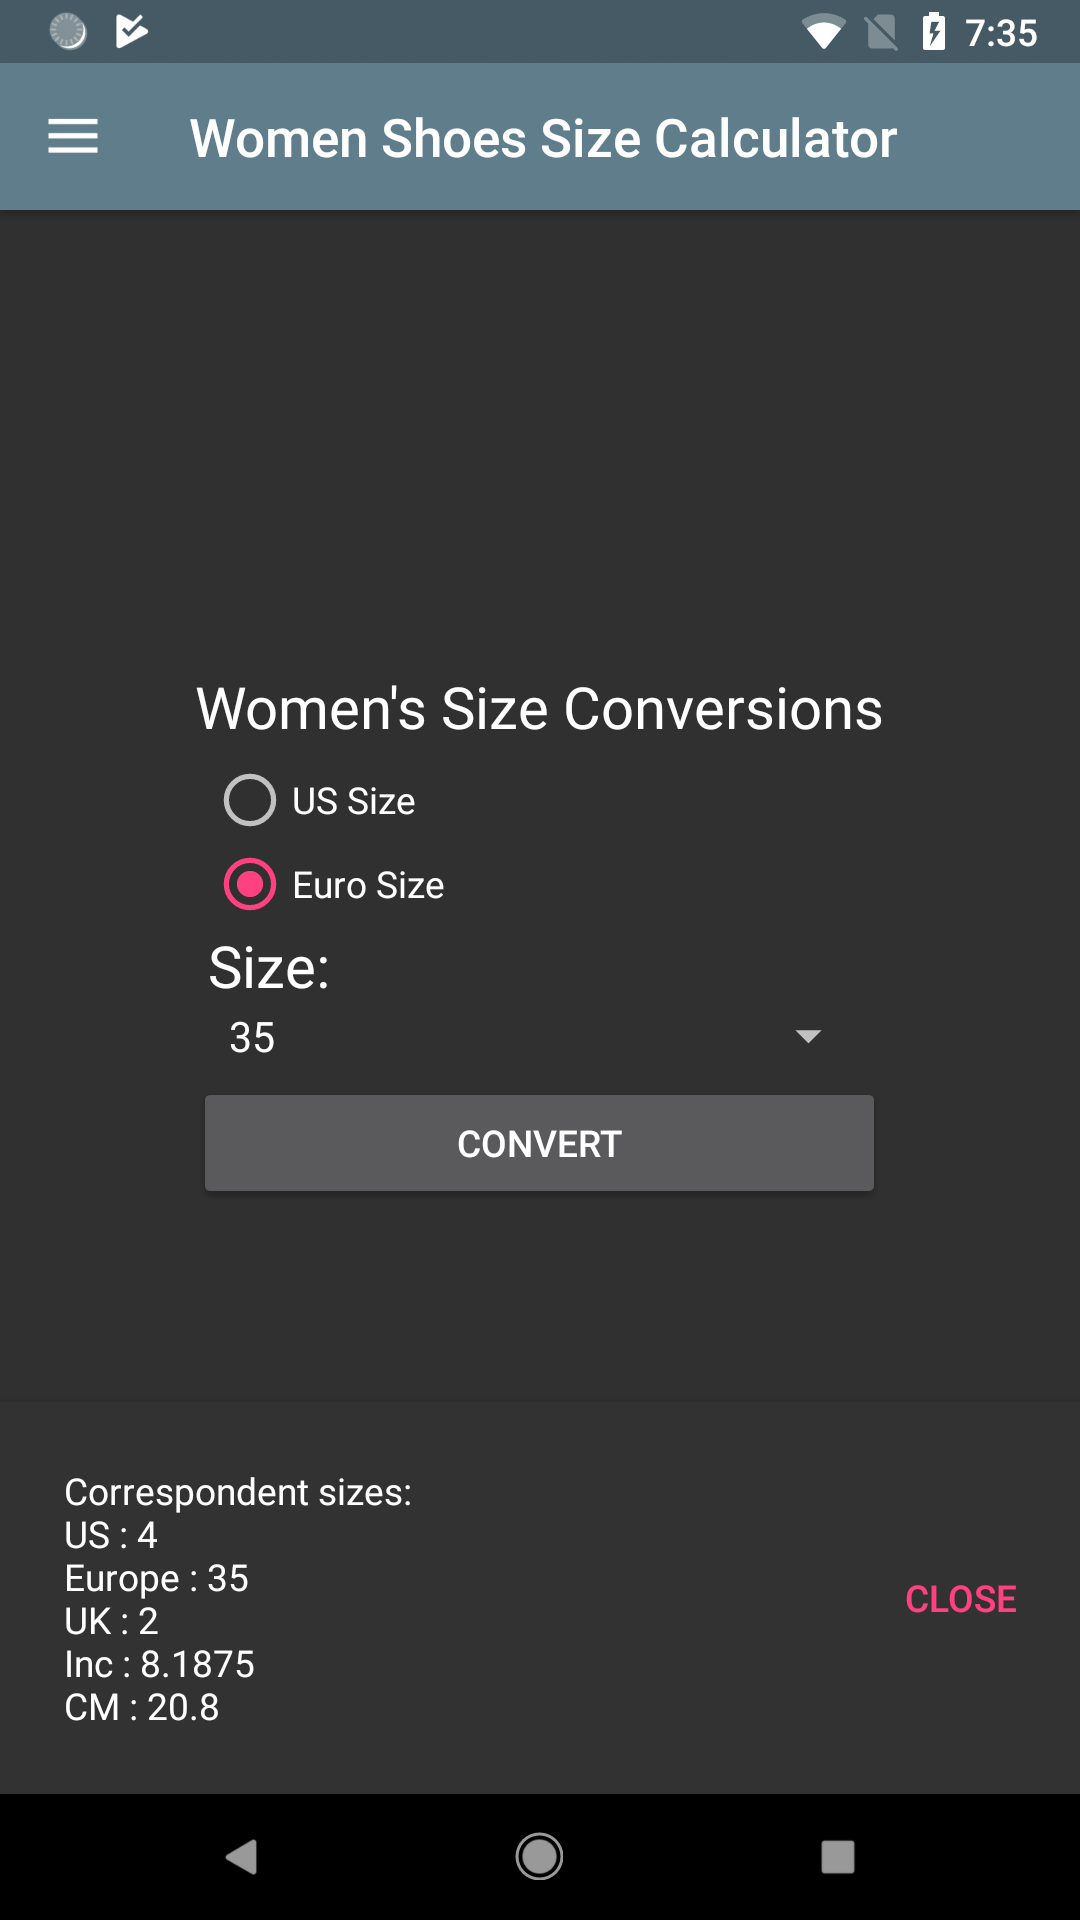
Task: Select the Euro Size radio button
Action: pos(249,884)
